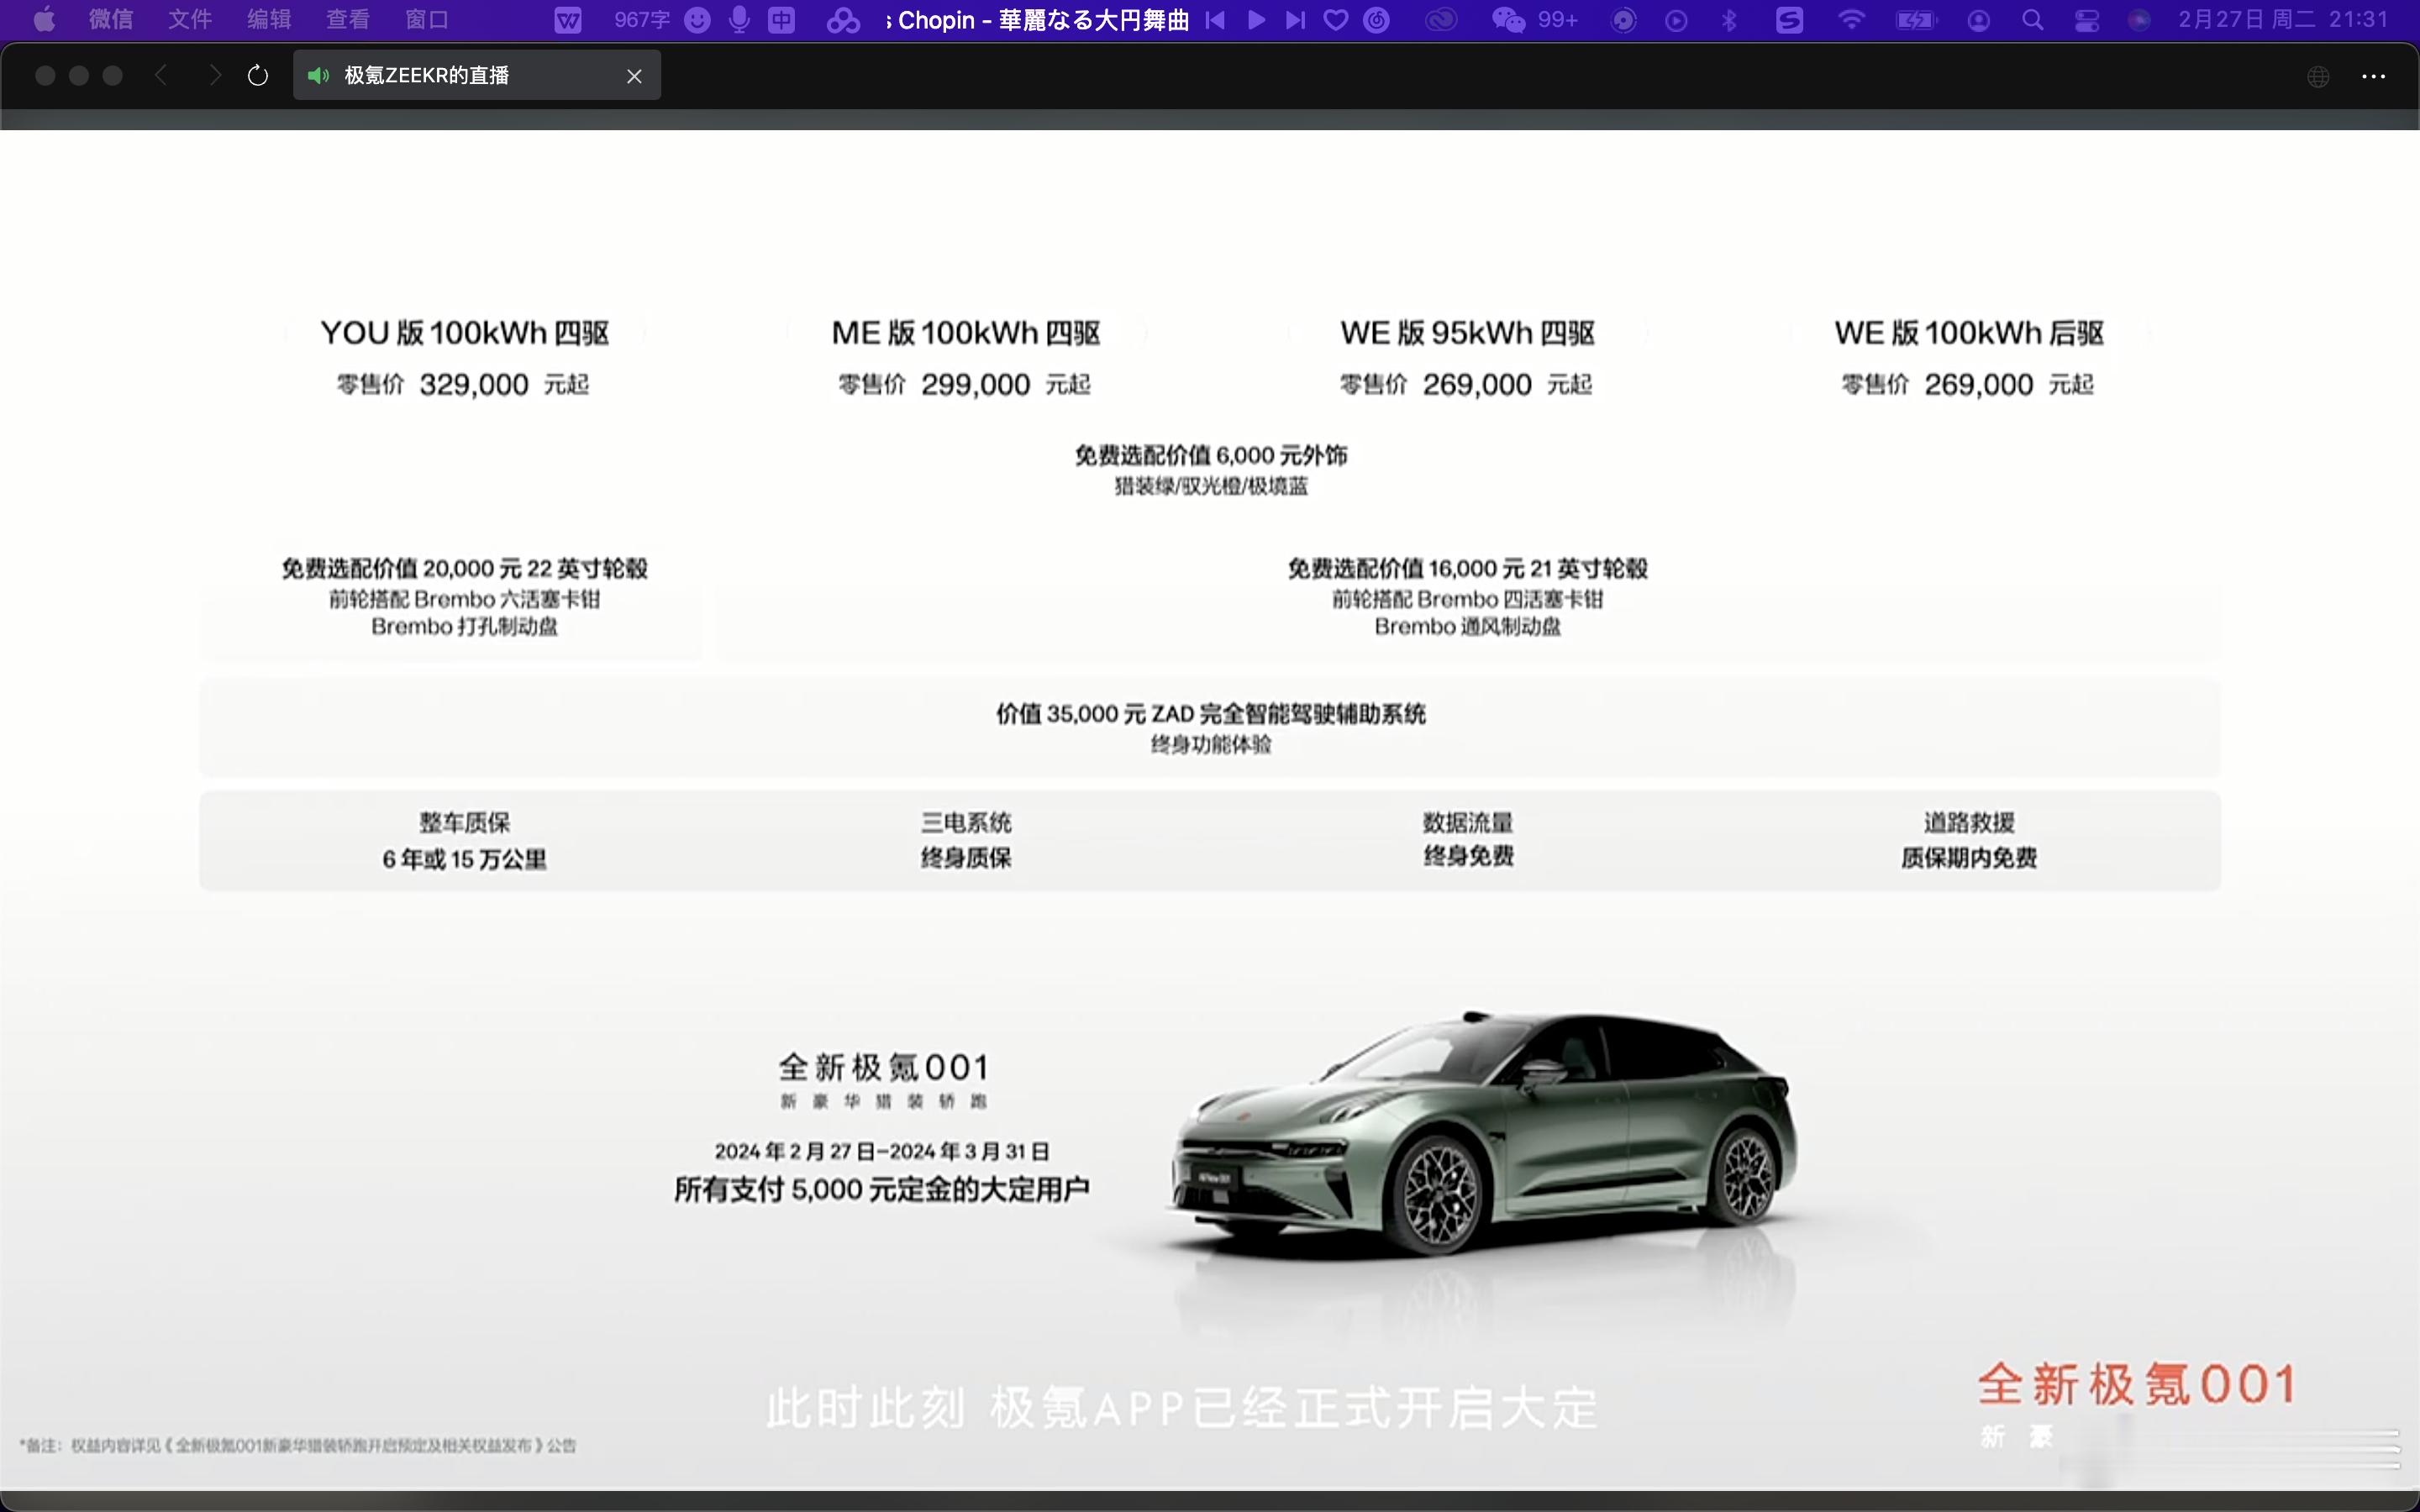Click 免费选配价值 6,000 元外饰 text
The height and width of the screenshot is (1512, 2420).
(1211, 456)
